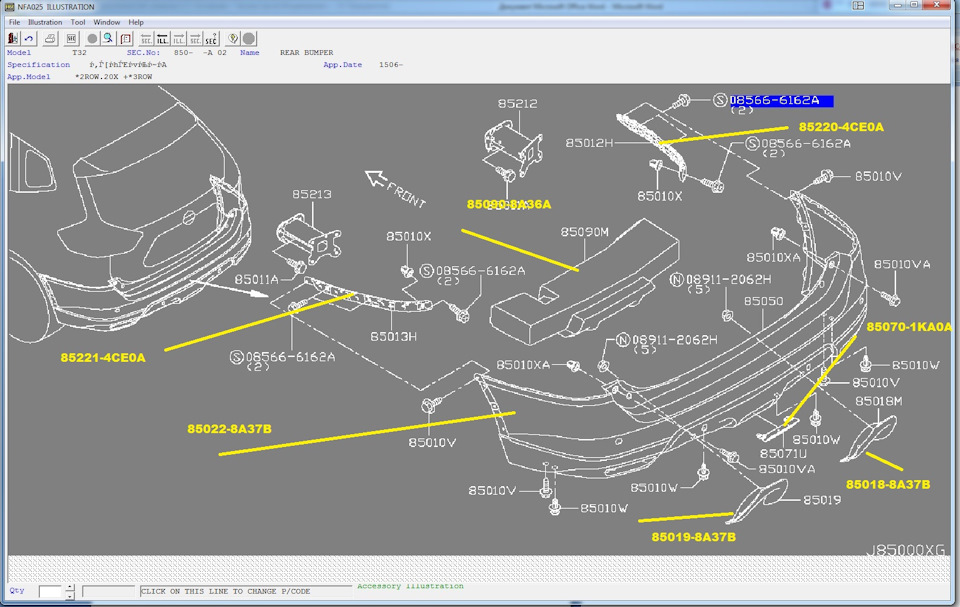
Task: Click the magnifier search toolbar icon
Action: coord(108,38)
